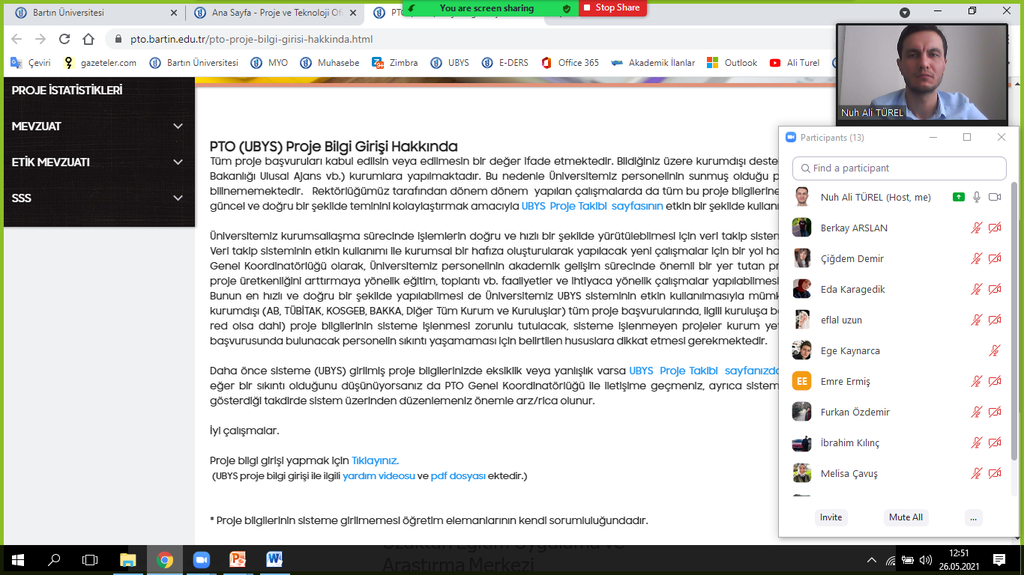Open the Muhasebe bookmark

click(x=329, y=63)
